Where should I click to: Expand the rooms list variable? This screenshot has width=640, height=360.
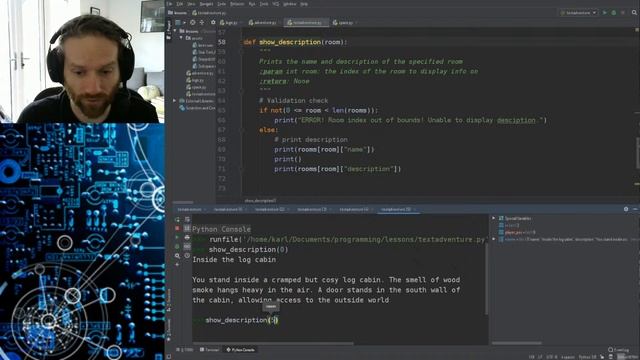coord(493,239)
